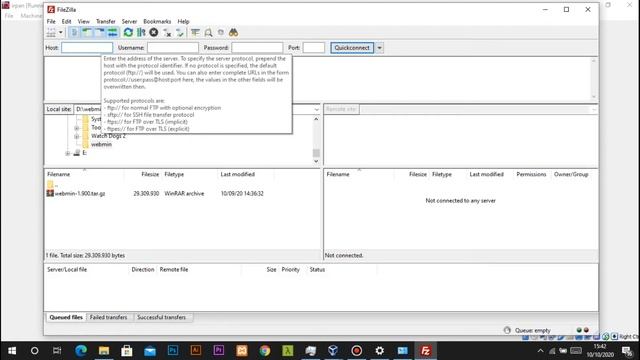640x360 pixels.
Task: Sort local files by Last modified column
Action: click(x=238, y=174)
